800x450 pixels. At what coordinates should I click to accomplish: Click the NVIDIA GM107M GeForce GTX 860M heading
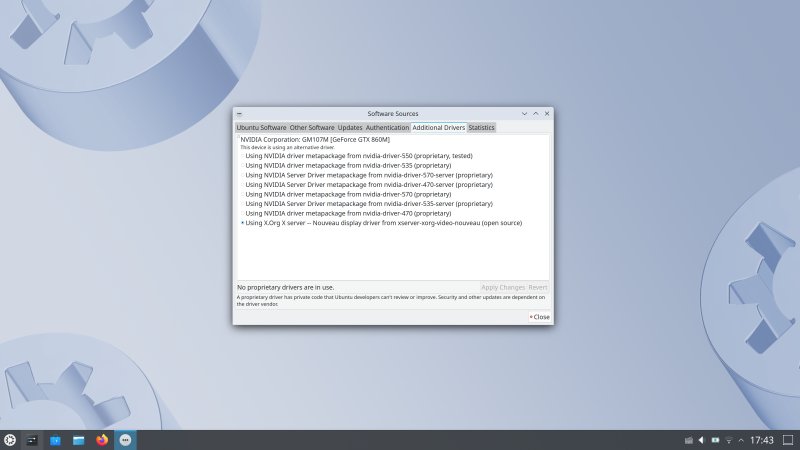(x=315, y=139)
